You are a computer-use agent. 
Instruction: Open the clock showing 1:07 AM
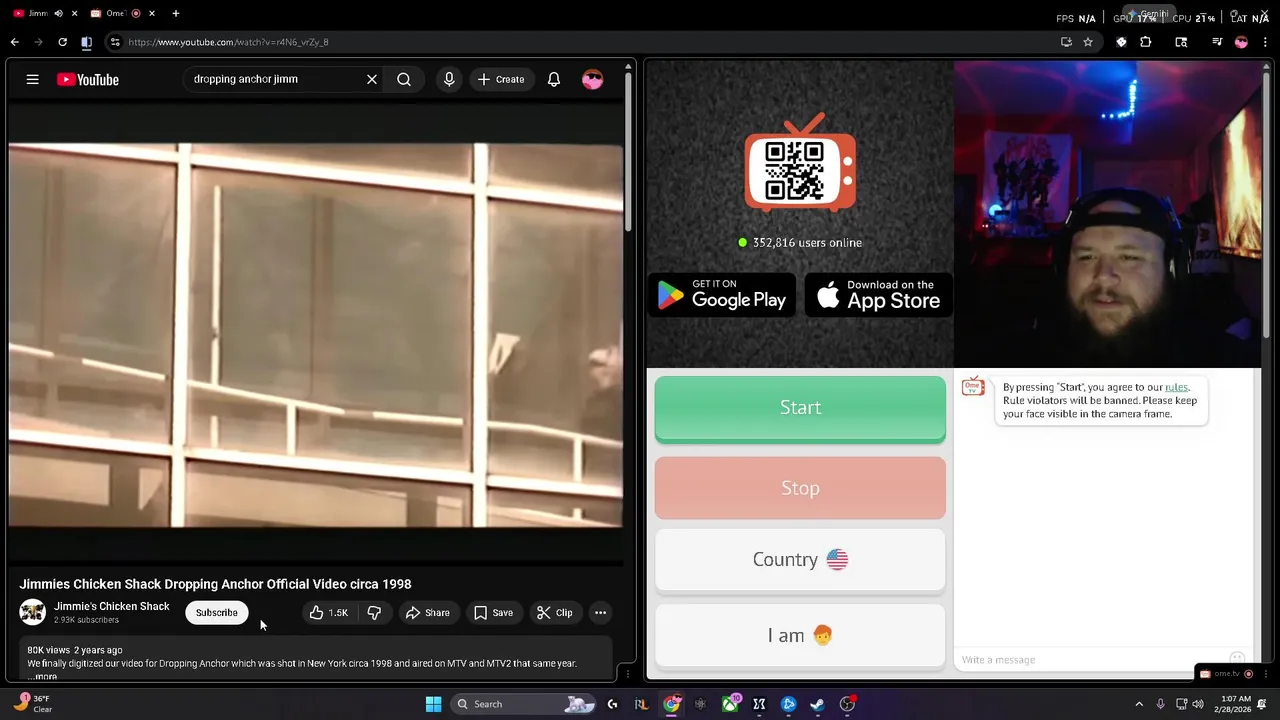[1237, 704]
